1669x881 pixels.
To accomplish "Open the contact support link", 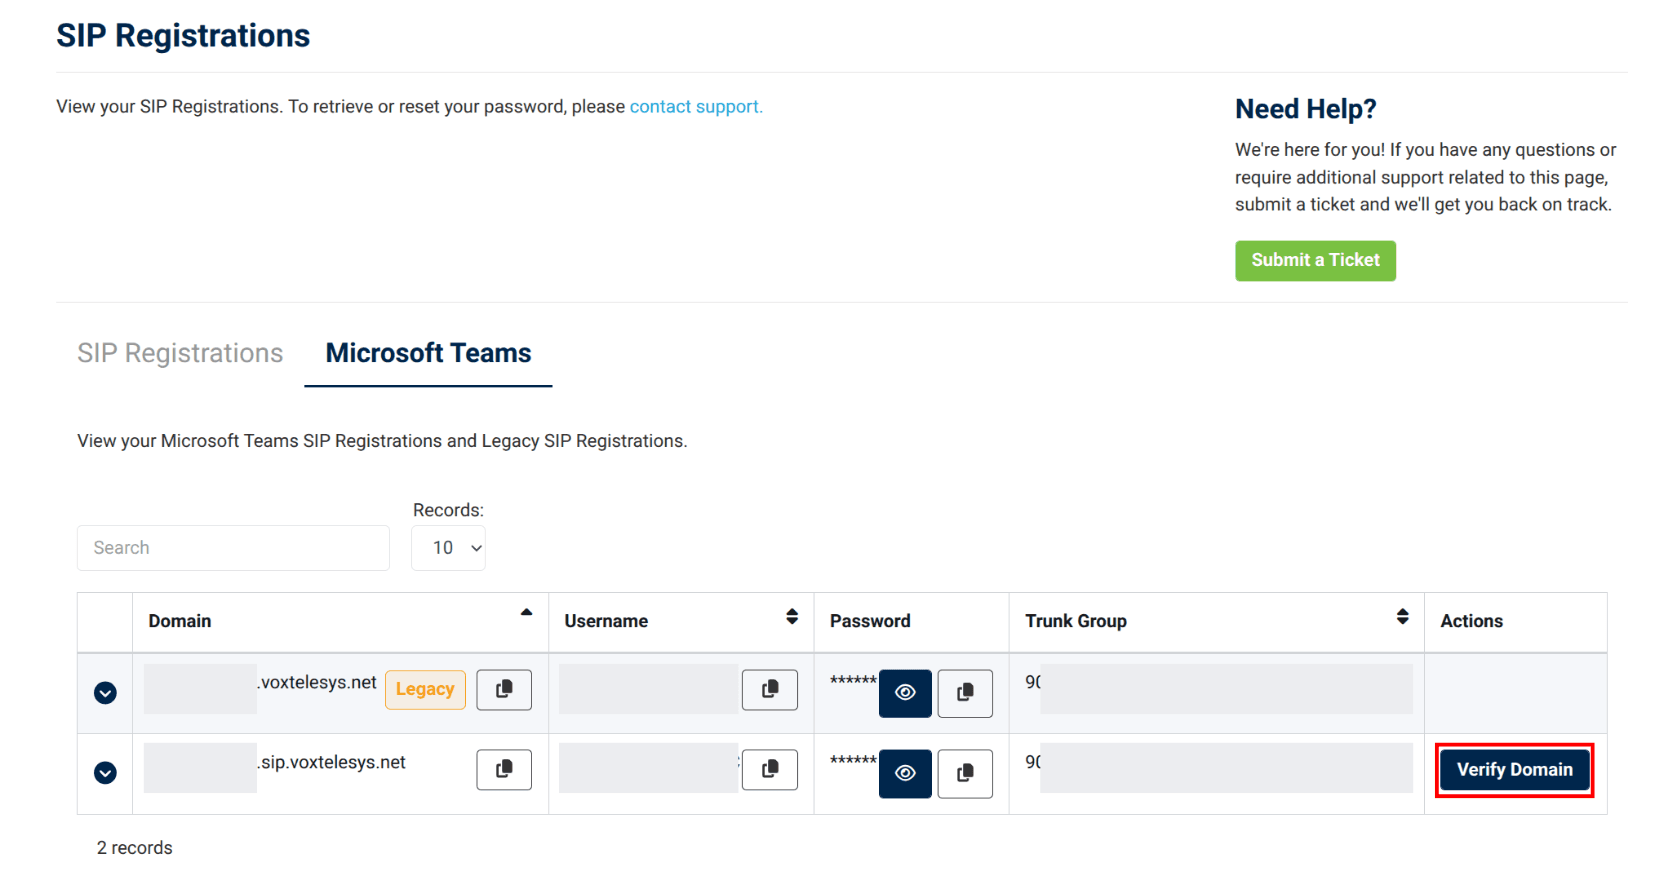I will 696,107.
